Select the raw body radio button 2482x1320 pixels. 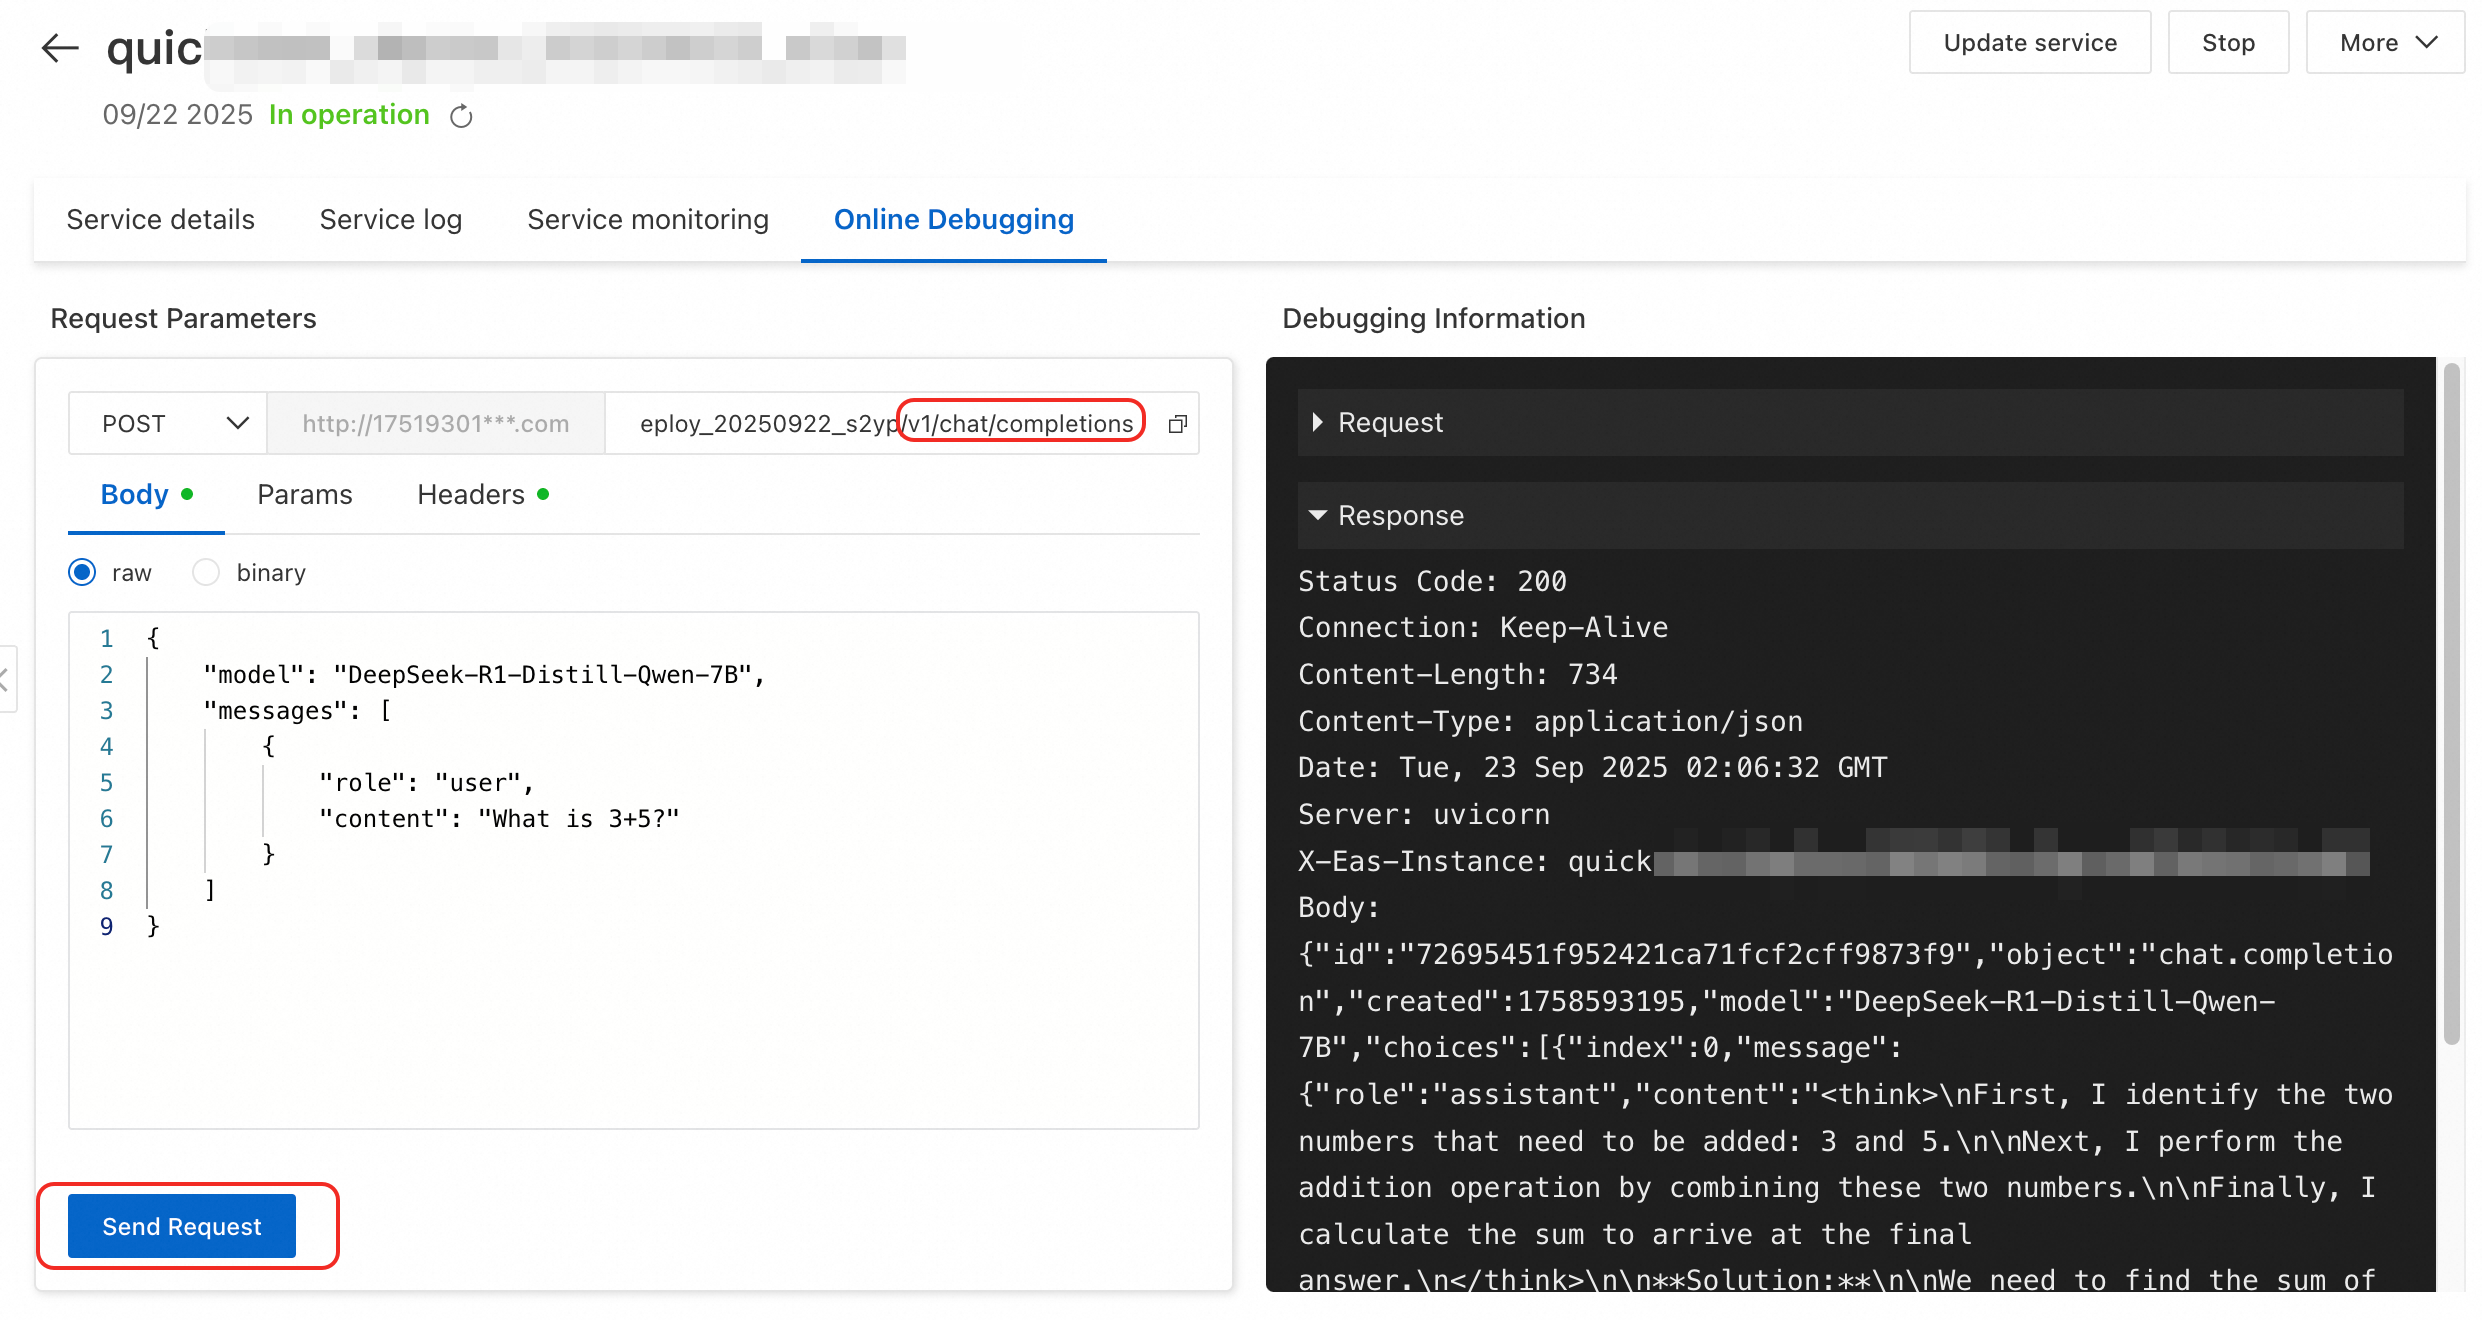pos(83,573)
